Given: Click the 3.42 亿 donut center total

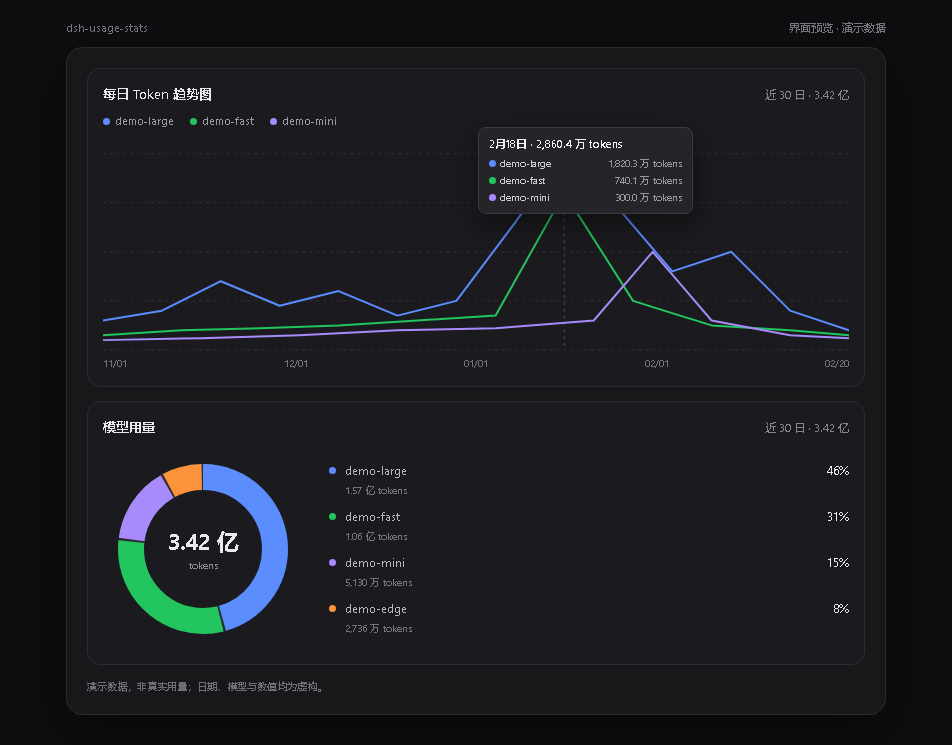Looking at the screenshot, I should [x=203, y=542].
